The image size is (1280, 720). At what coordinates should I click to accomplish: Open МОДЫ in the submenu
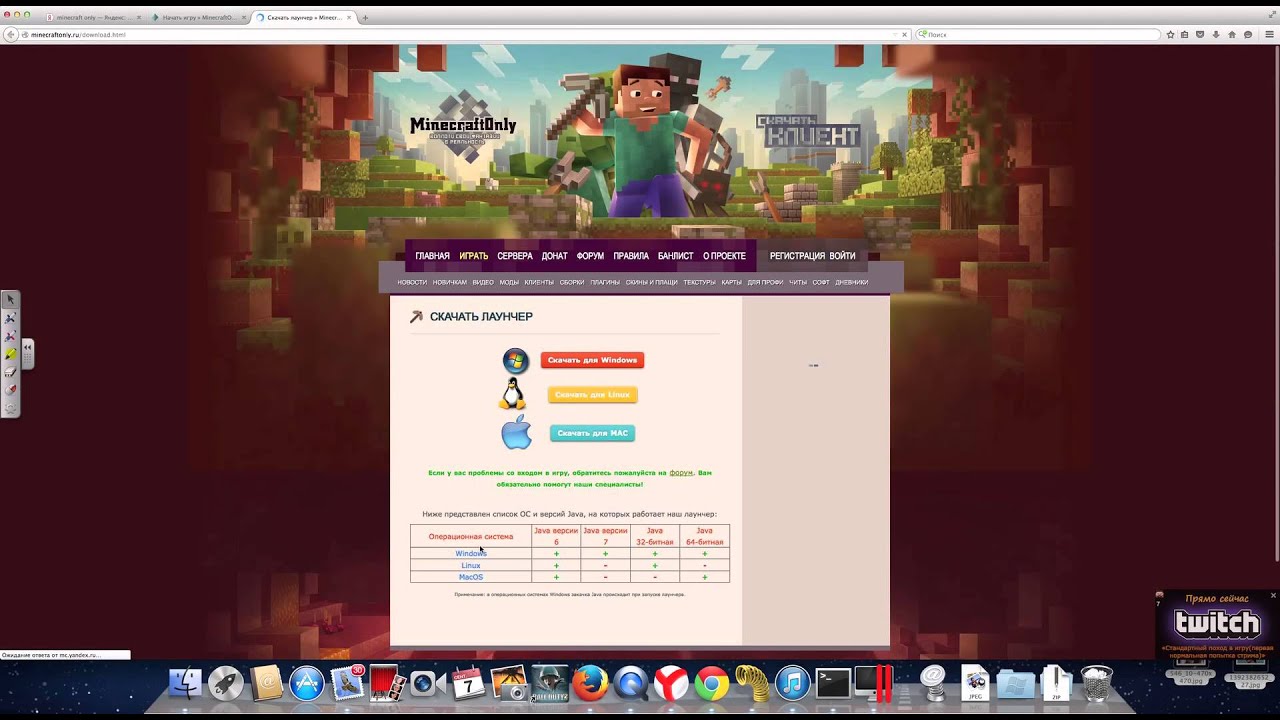(509, 283)
